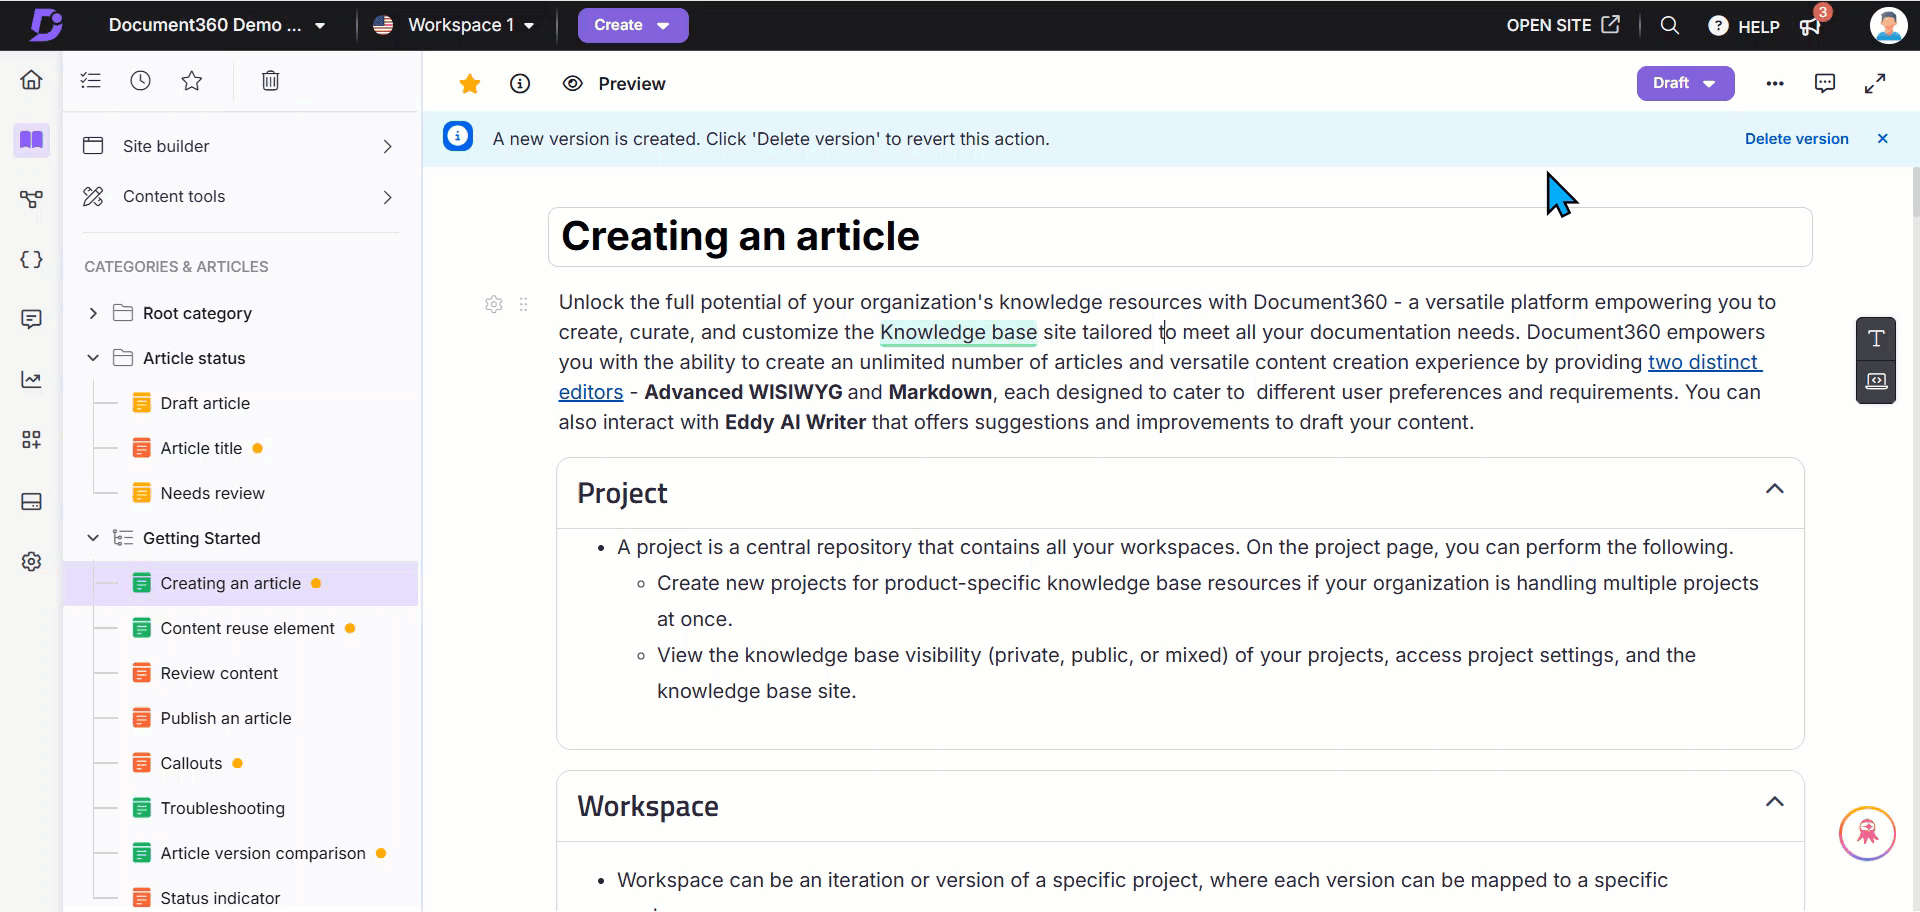The height and width of the screenshot is (912, 1920).
Task: Click the article title input field
Action: tap(1180, 237)
